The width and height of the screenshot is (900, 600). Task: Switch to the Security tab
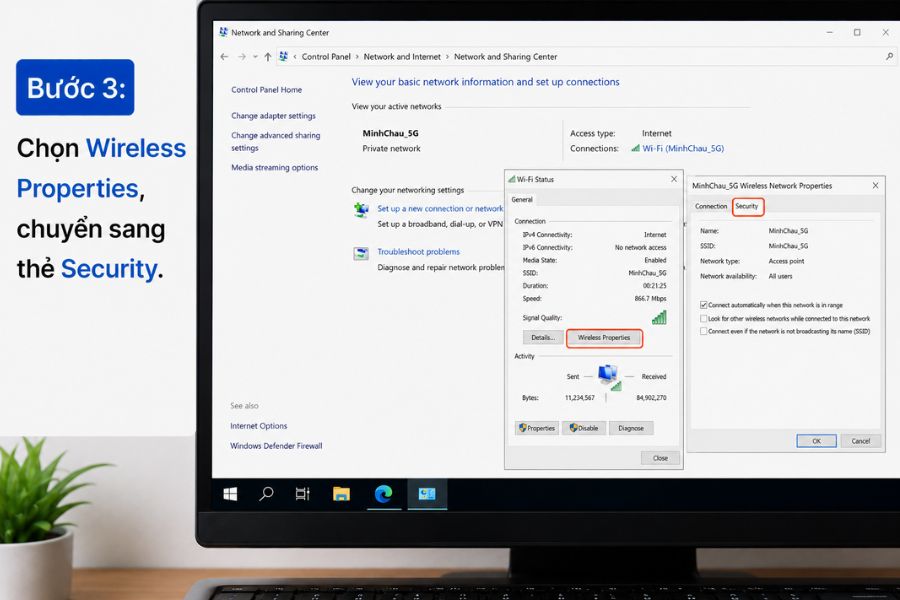click(x=747, y=206)
